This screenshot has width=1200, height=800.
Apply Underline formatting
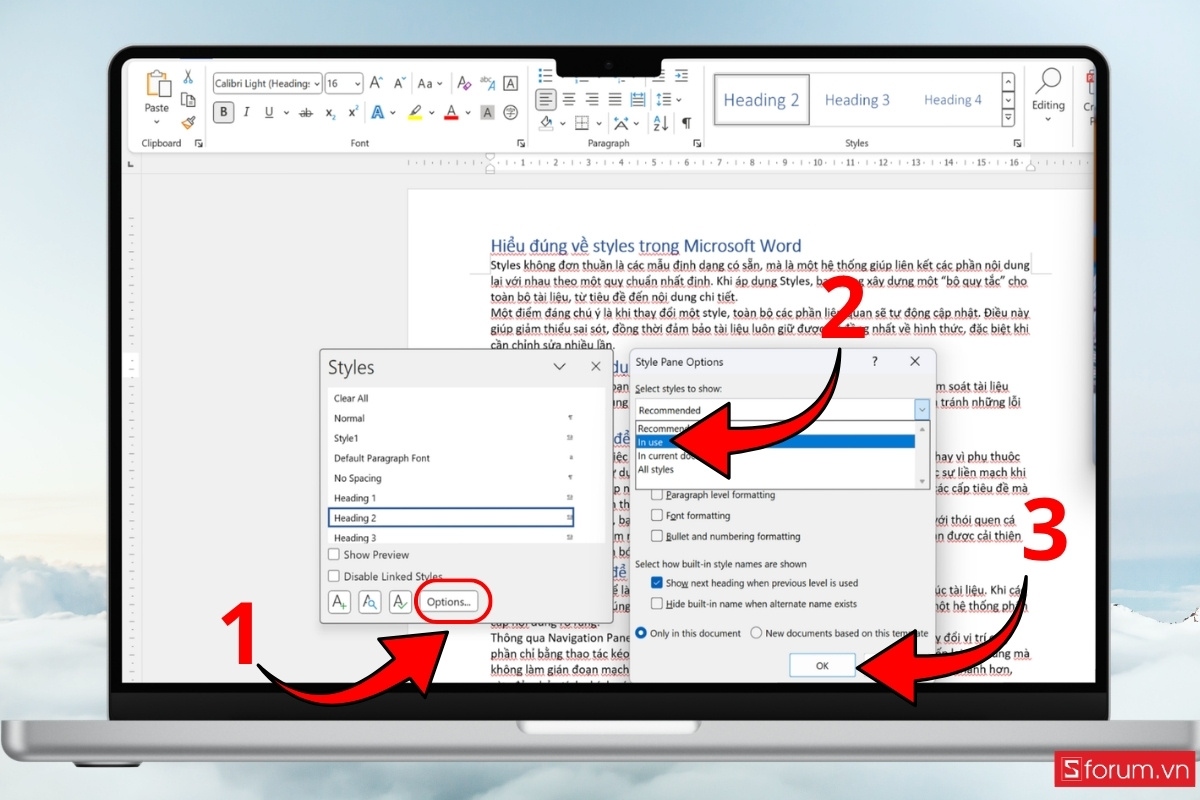pyautogui.click(x=269, y=112)
